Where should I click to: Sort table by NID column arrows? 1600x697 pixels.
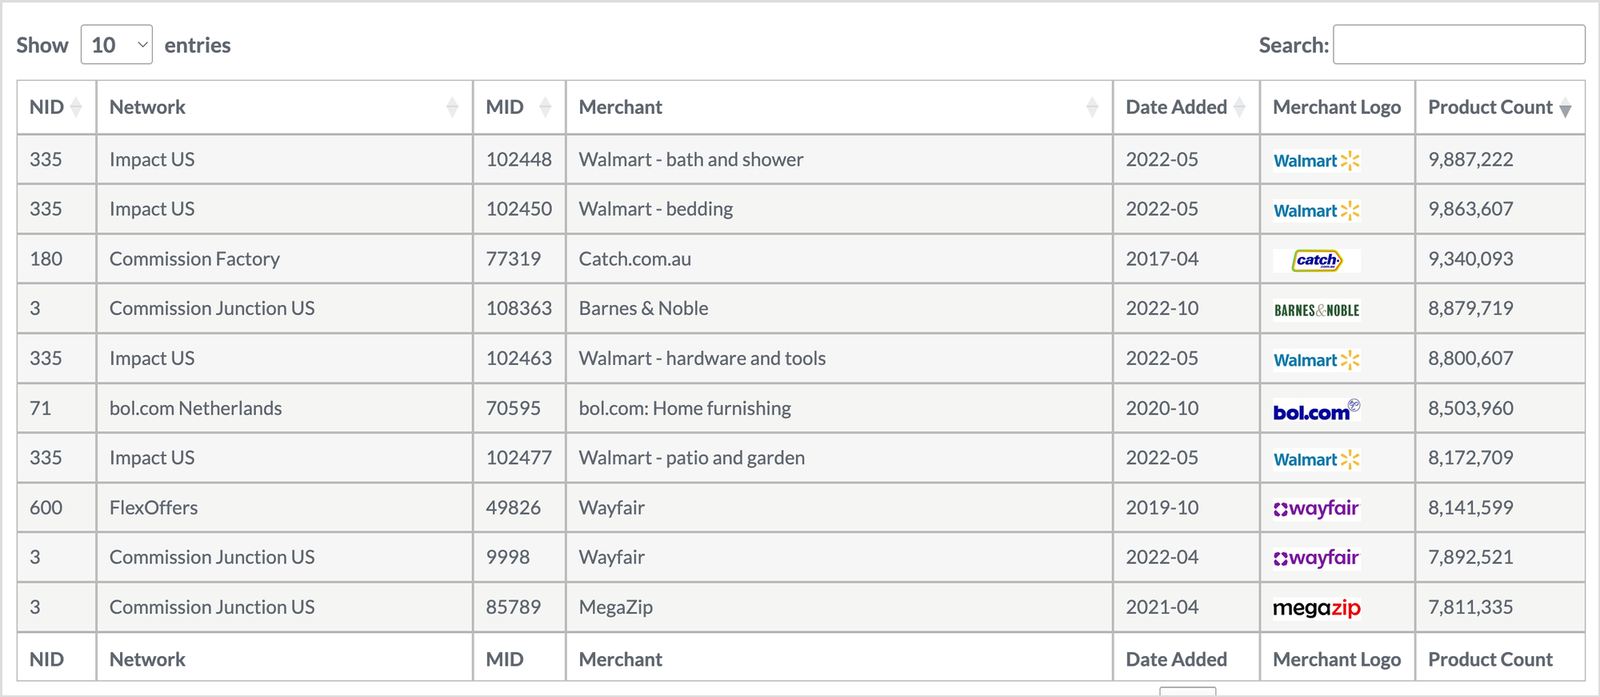tap(76, 107)
